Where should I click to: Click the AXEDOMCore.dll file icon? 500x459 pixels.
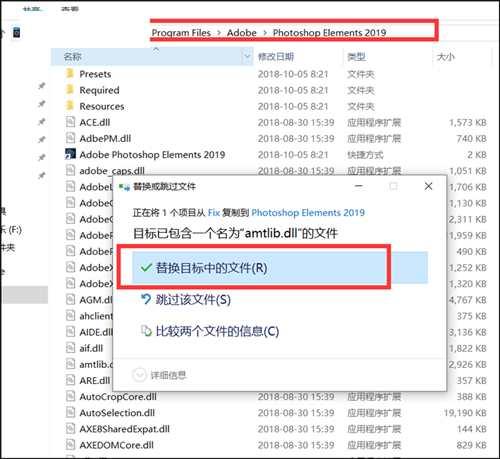pos(70,445)
